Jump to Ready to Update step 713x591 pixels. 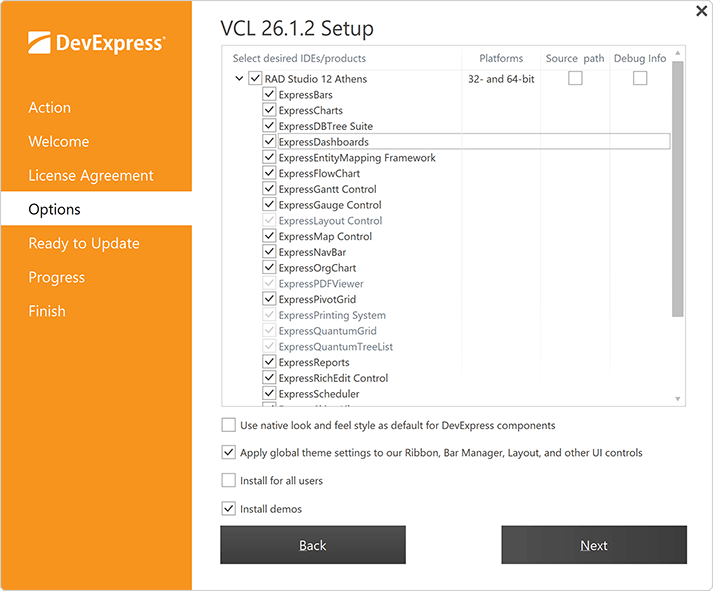pos(84,244)
